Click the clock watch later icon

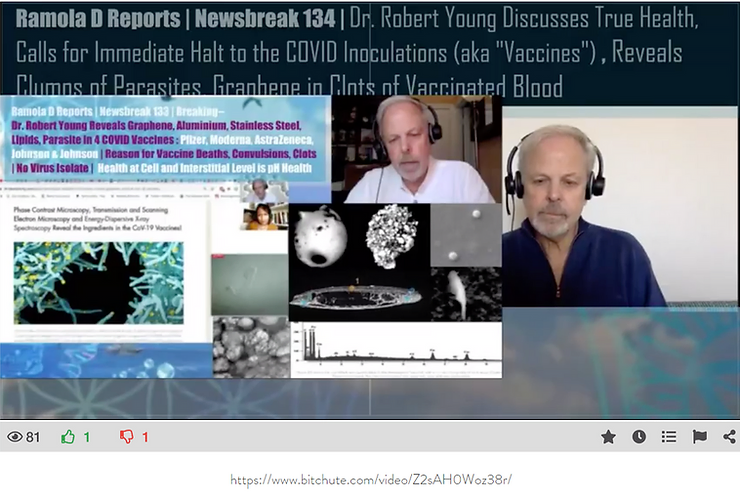pyautogui.click(x=638, y=437)
